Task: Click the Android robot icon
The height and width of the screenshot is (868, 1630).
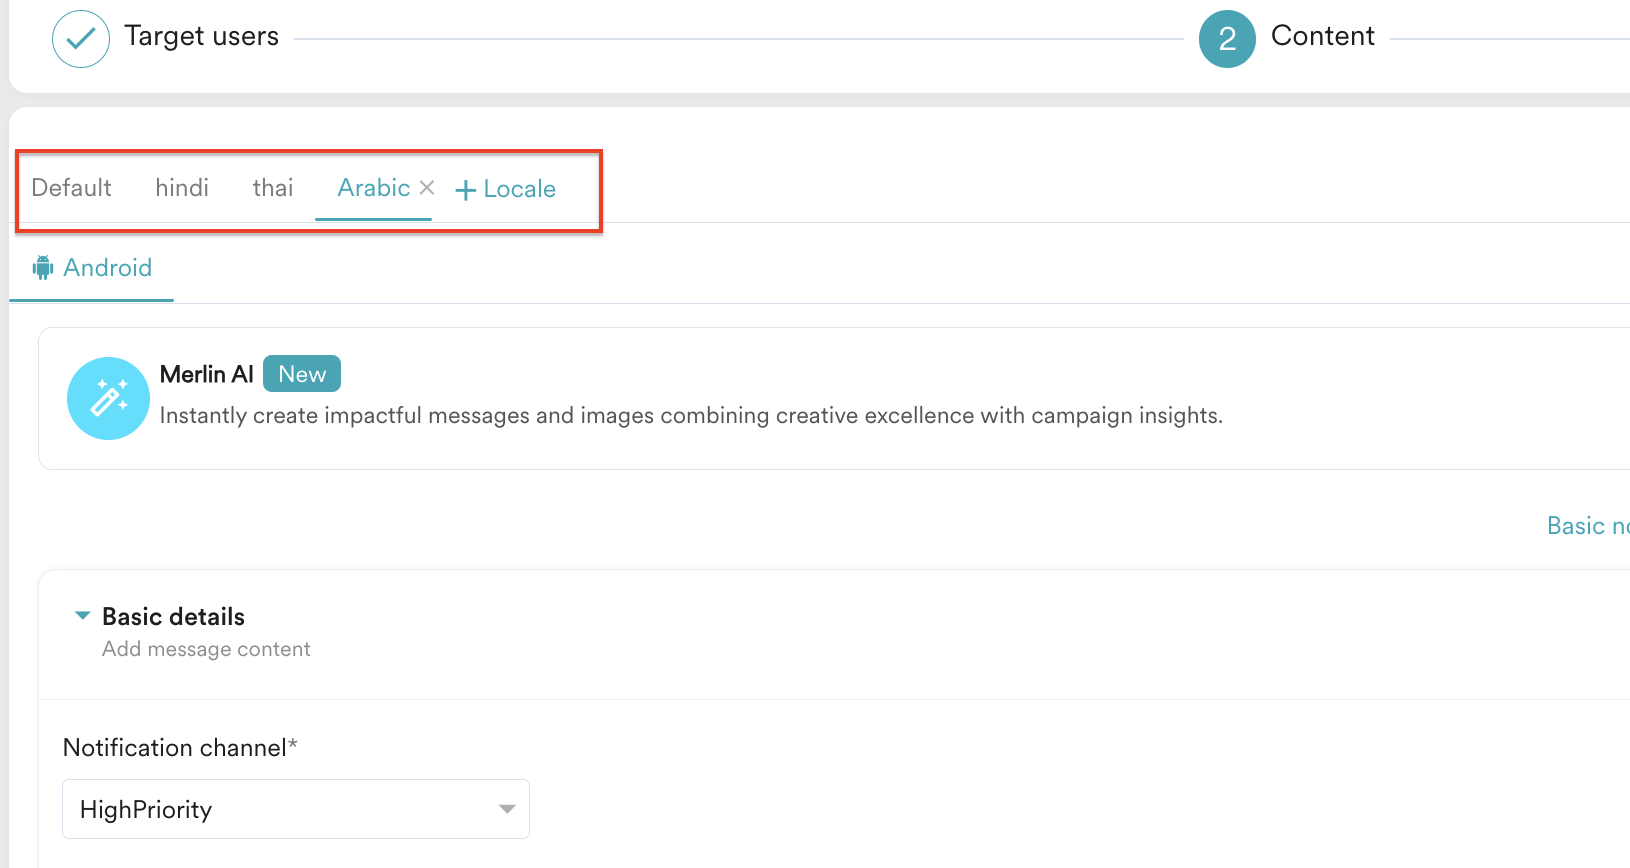Action: tap(43, 268)
